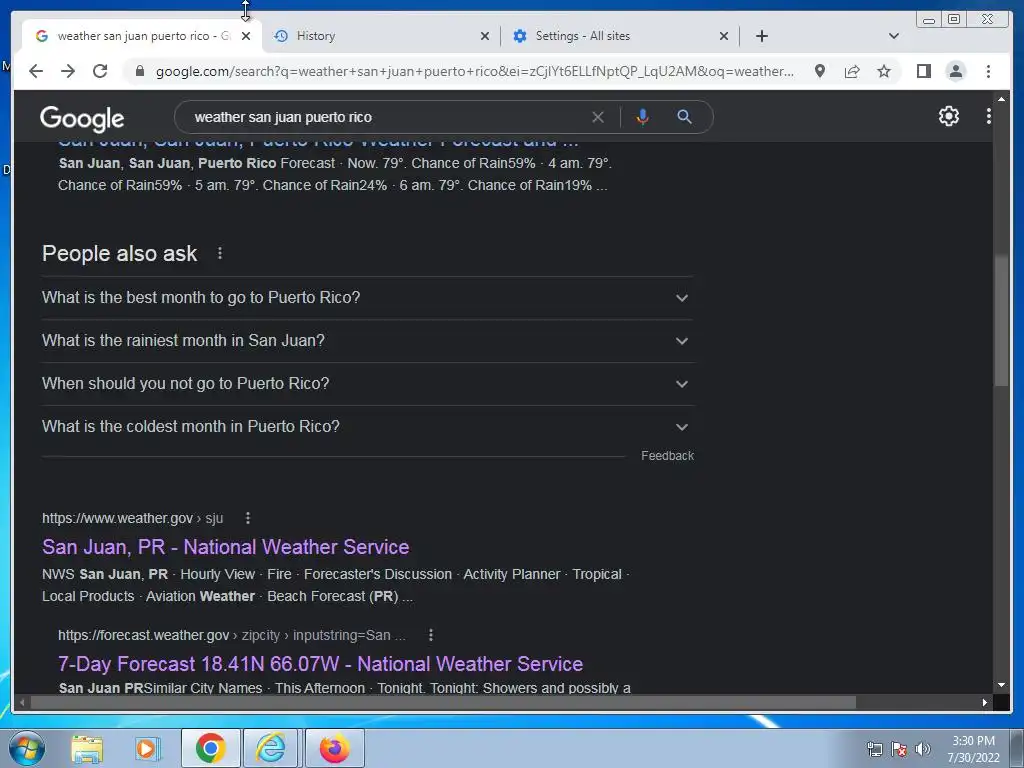The image size is (1024, 768).
Task: Send Feedback on People also ask
Action: (x=667, y=456)
